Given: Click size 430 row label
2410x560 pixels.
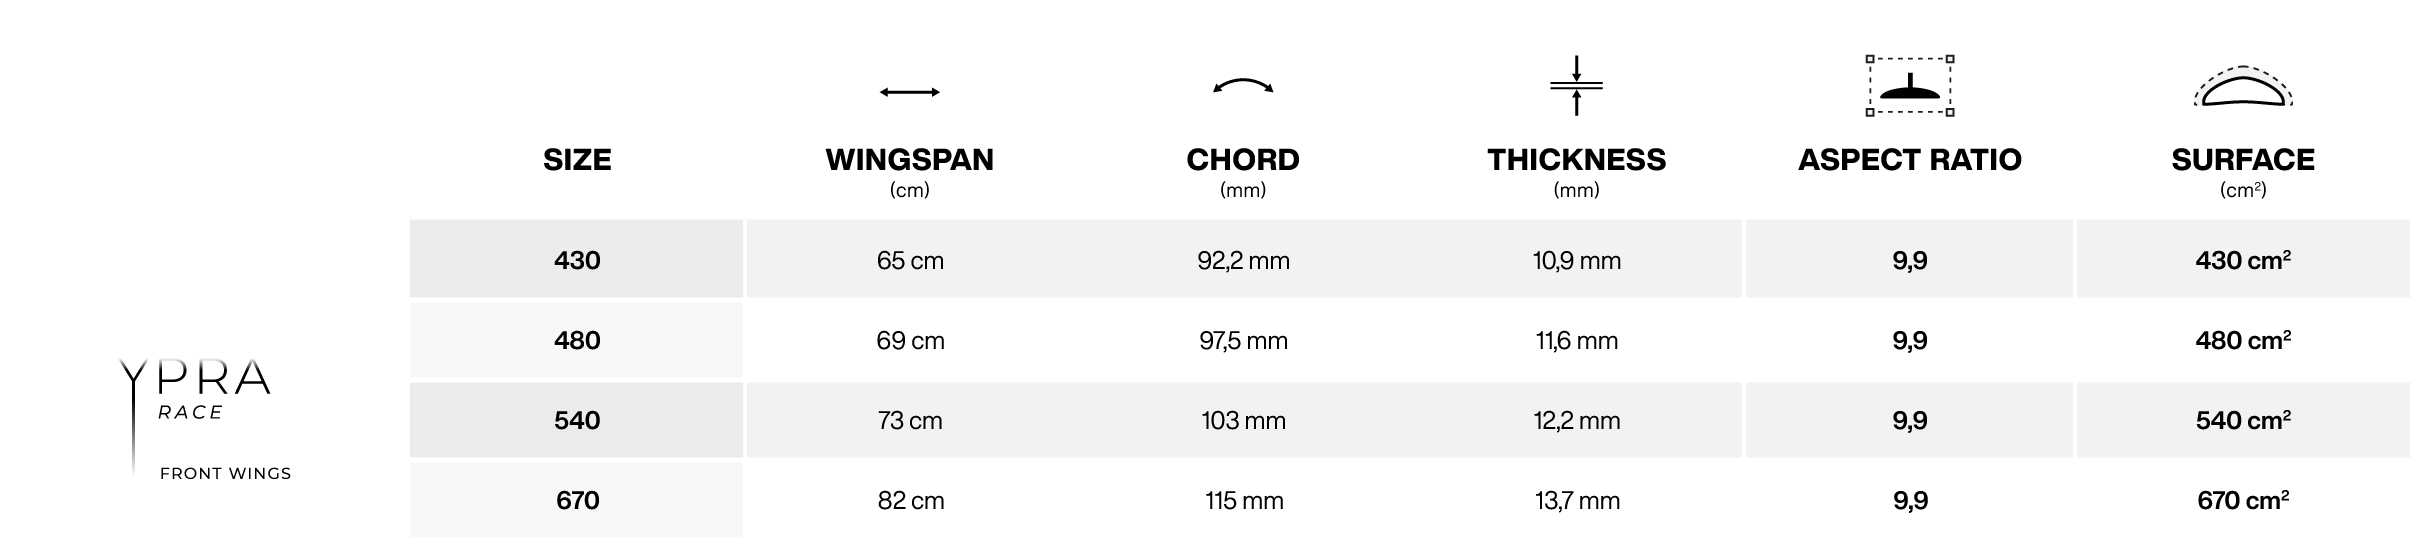Looking at the screenshot, I should (x=577, y=260).
